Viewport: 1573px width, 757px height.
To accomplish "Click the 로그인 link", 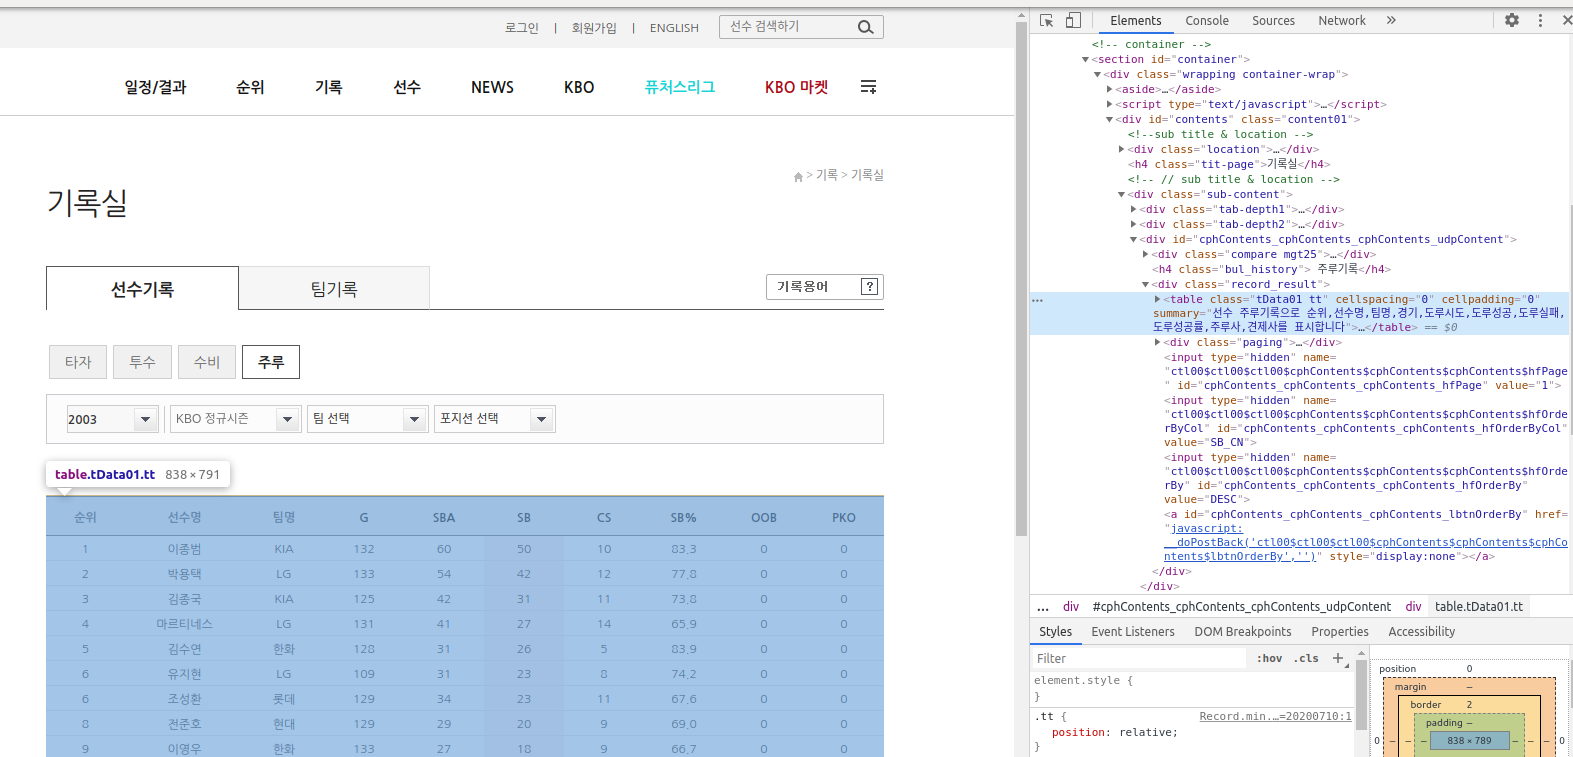I will tap(522, 28).
